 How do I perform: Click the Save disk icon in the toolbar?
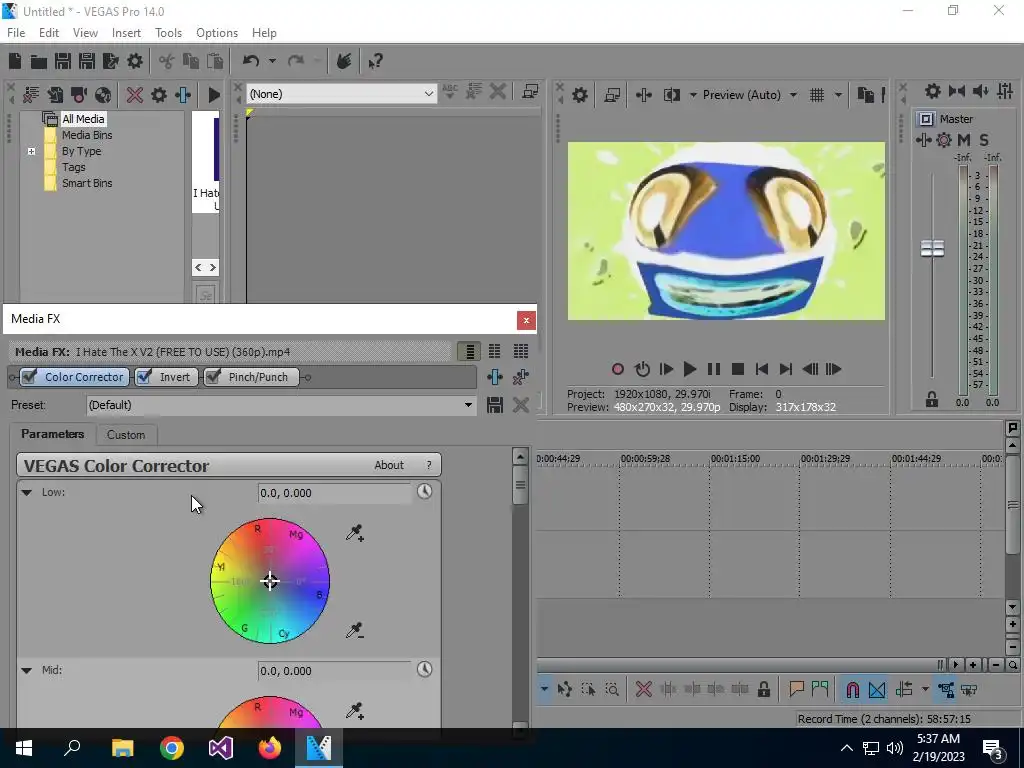pyautogui.click(x=63, y=61)
